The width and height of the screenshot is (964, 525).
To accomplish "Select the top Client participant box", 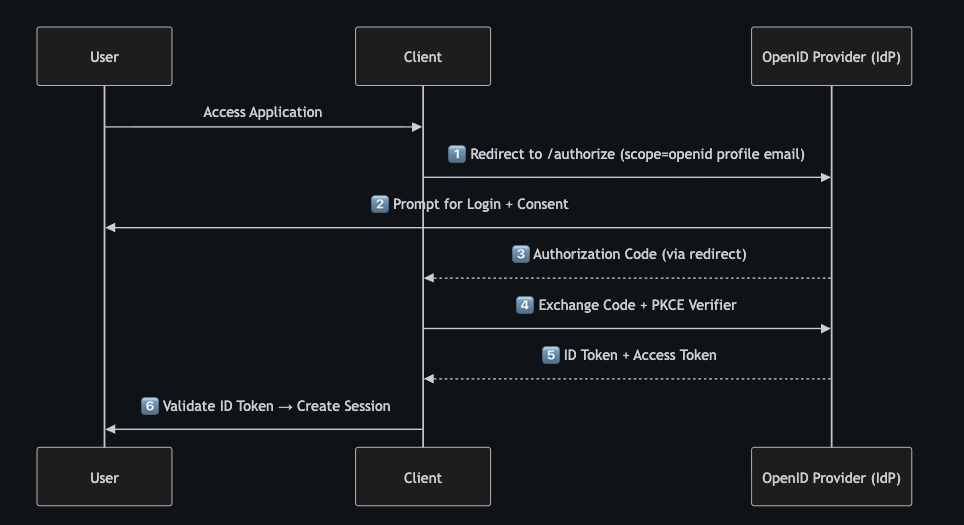I will [422, 56].
